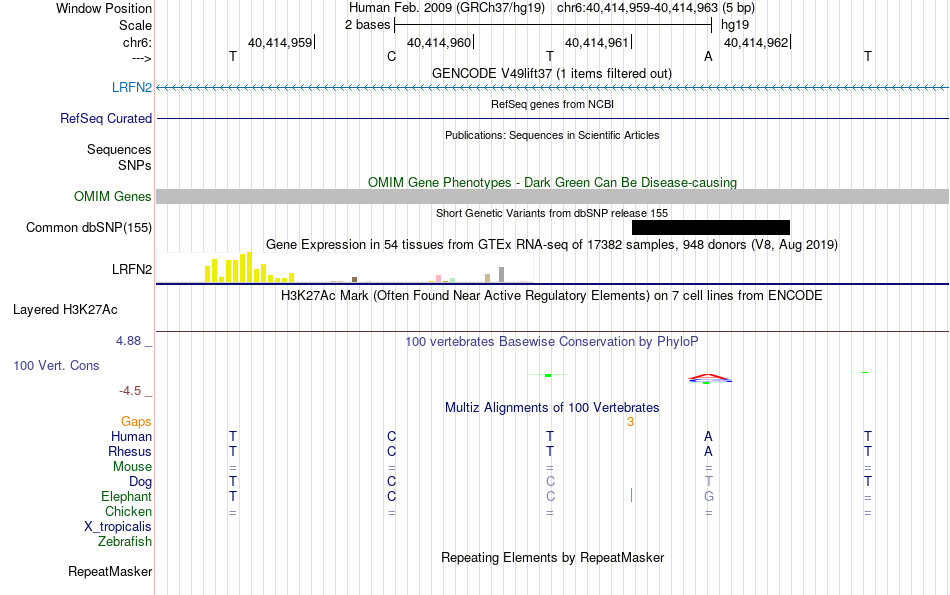Click the ---> strand direction label

[141, 58]
